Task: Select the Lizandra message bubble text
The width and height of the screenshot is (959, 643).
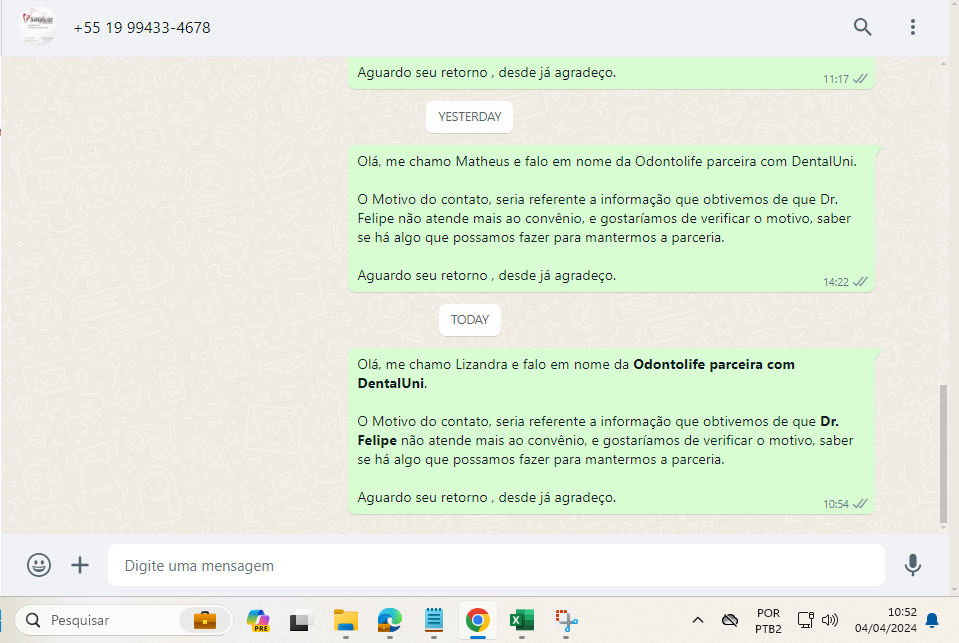Action: click(x=605, y=431)
